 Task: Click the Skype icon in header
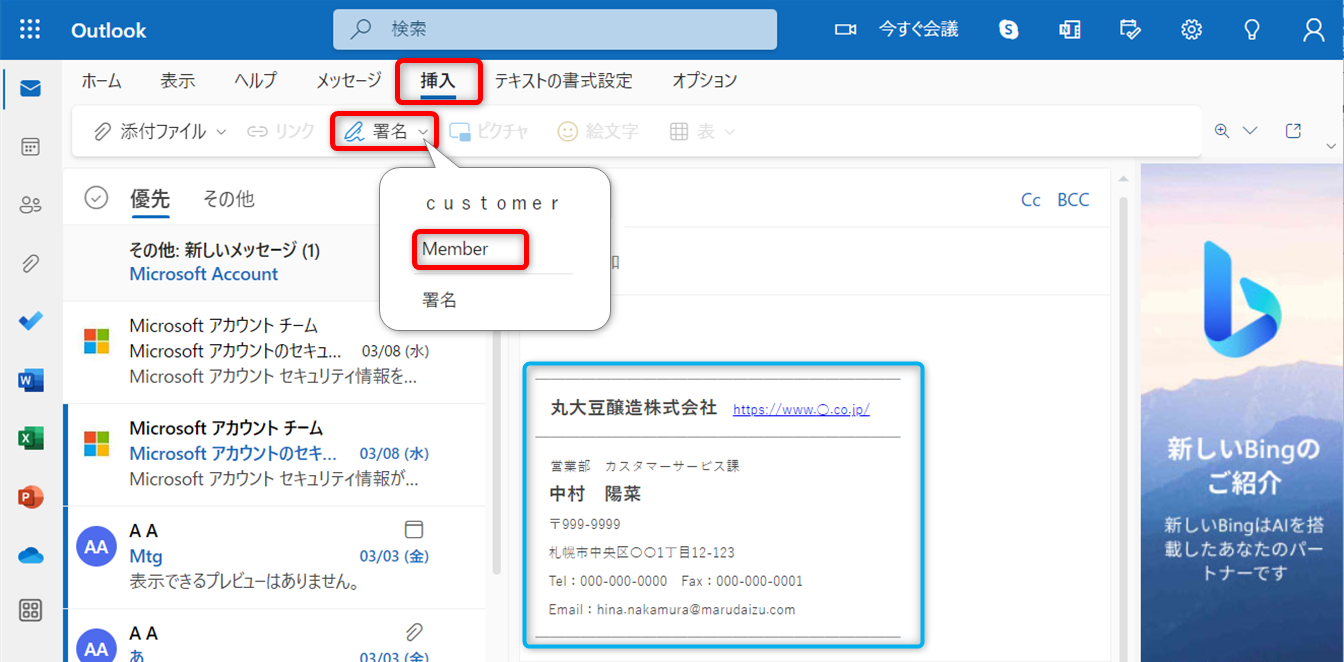click(1009, 30)
